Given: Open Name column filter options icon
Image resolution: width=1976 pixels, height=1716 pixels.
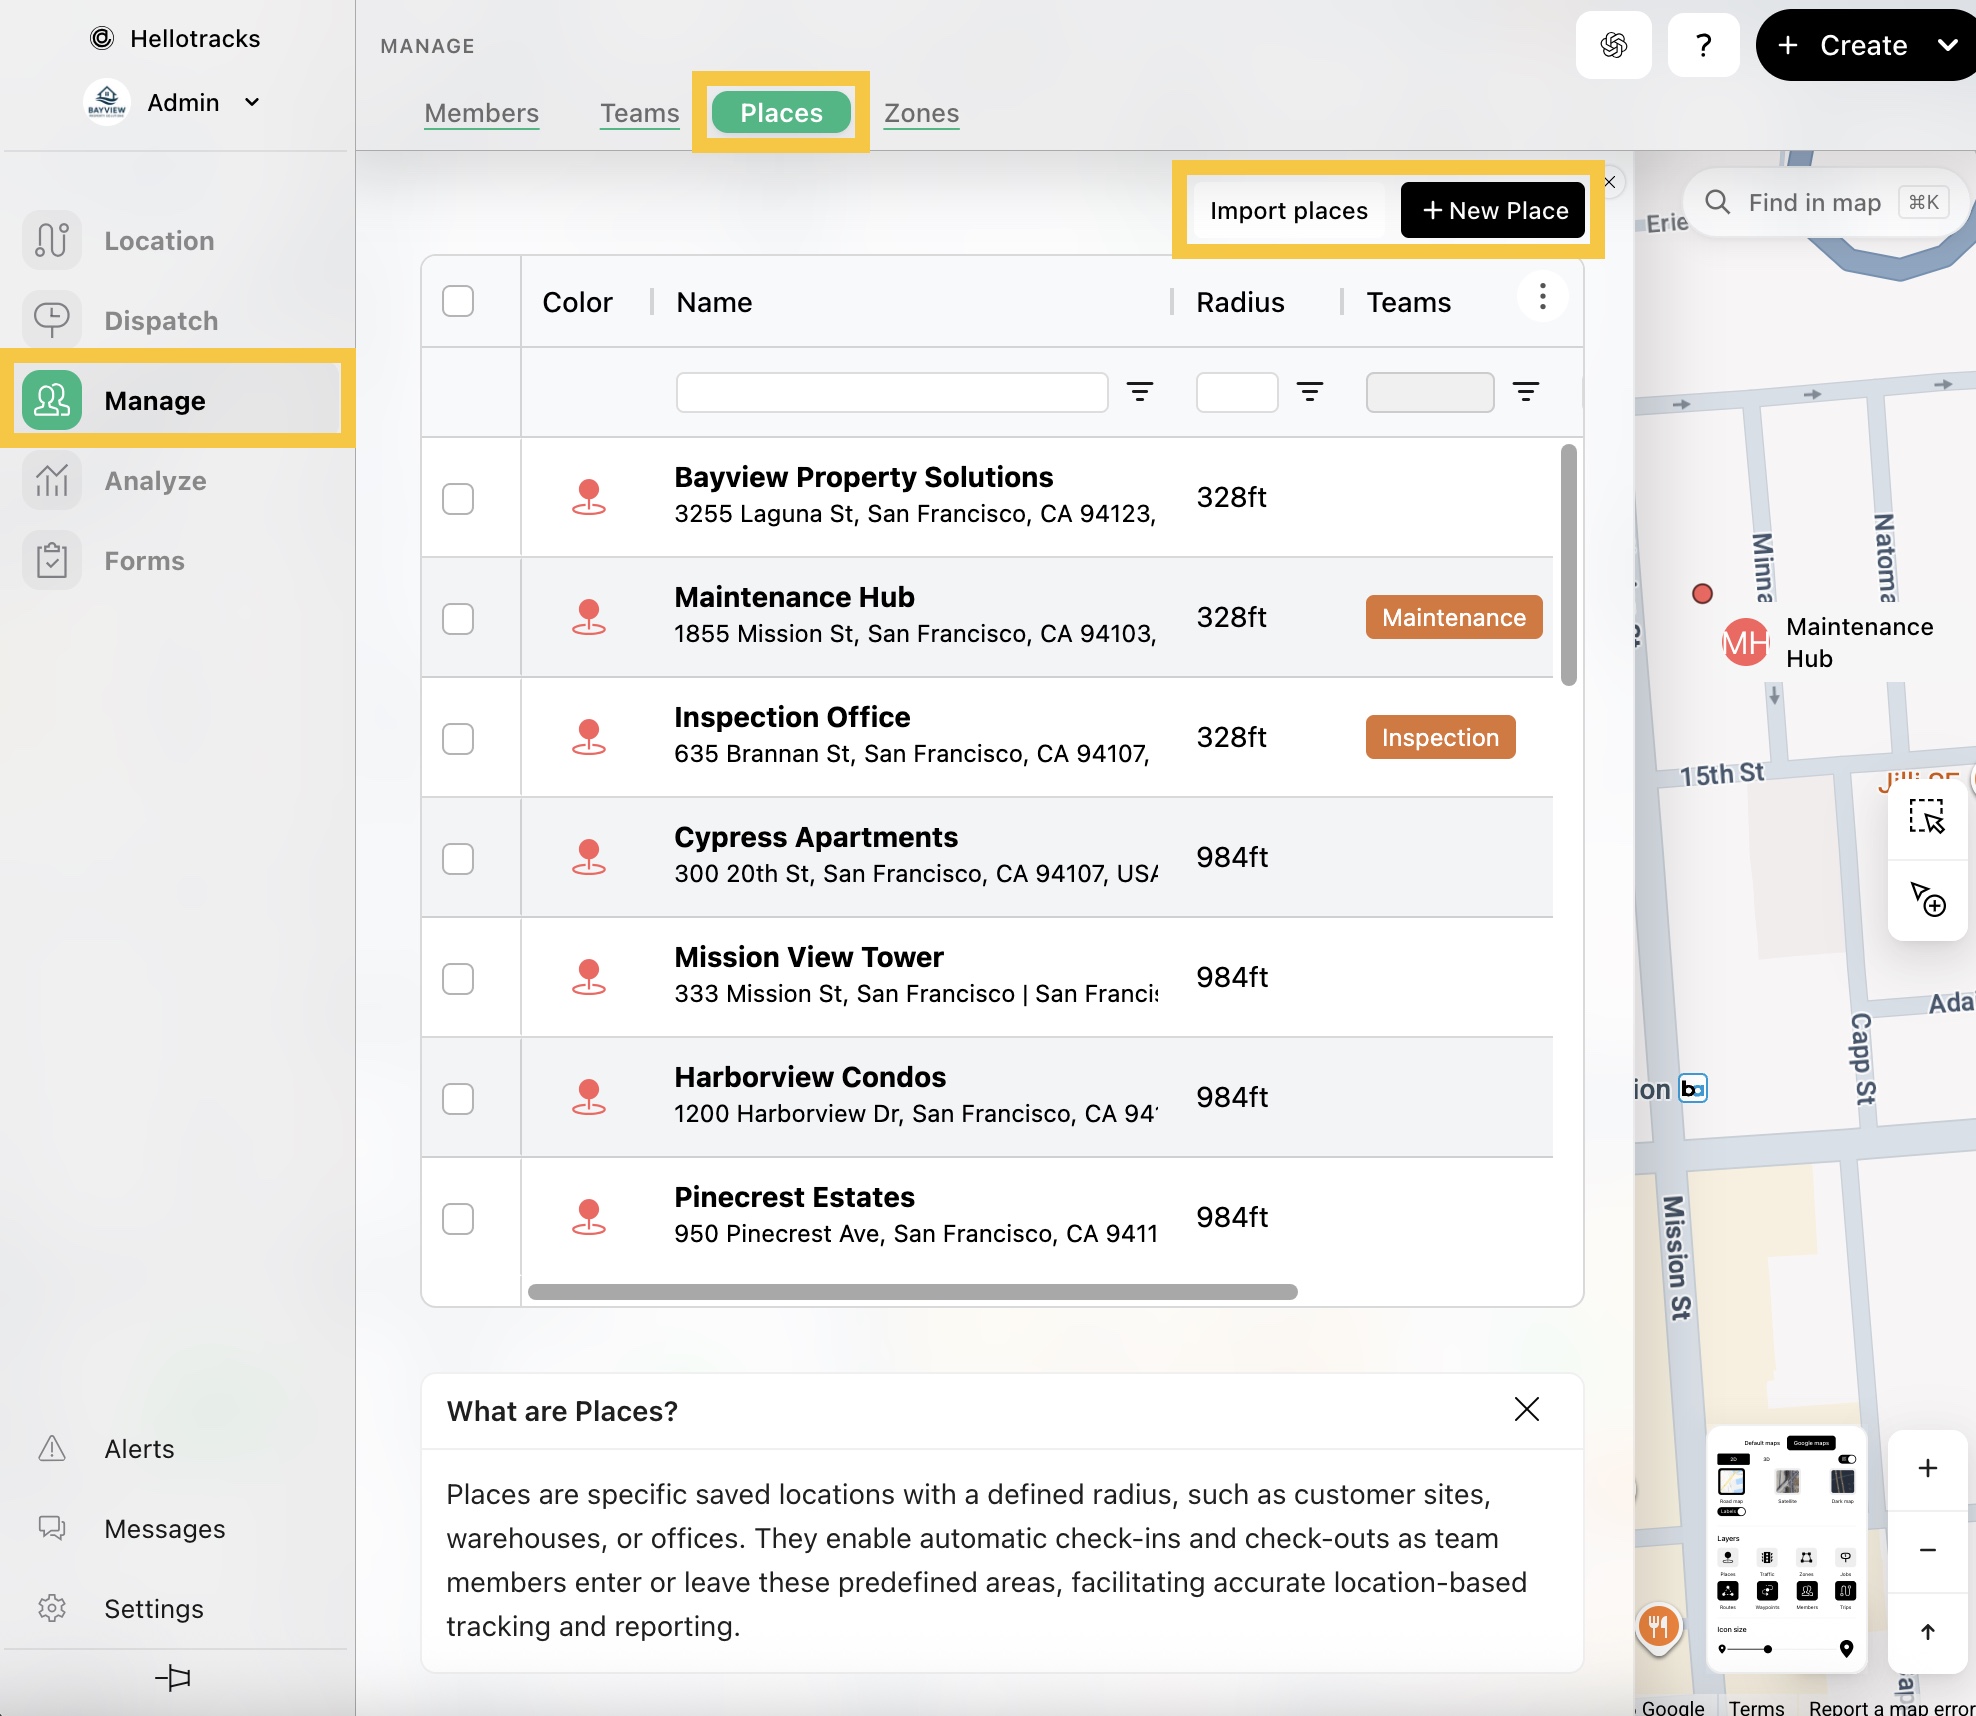Looking at the screenshot, I should [1140, 392].
